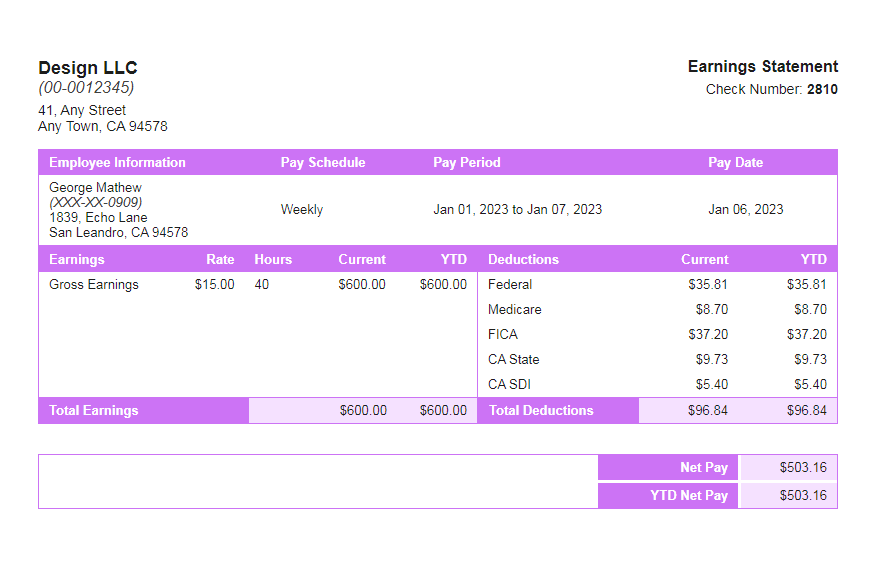Click the Design LLC company name

(x=88, y=67)
